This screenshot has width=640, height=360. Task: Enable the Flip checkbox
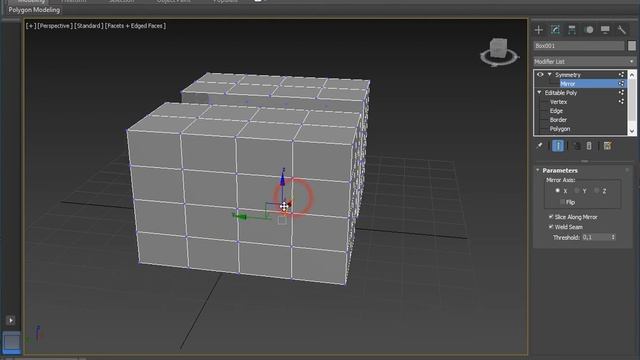[562, 202]
